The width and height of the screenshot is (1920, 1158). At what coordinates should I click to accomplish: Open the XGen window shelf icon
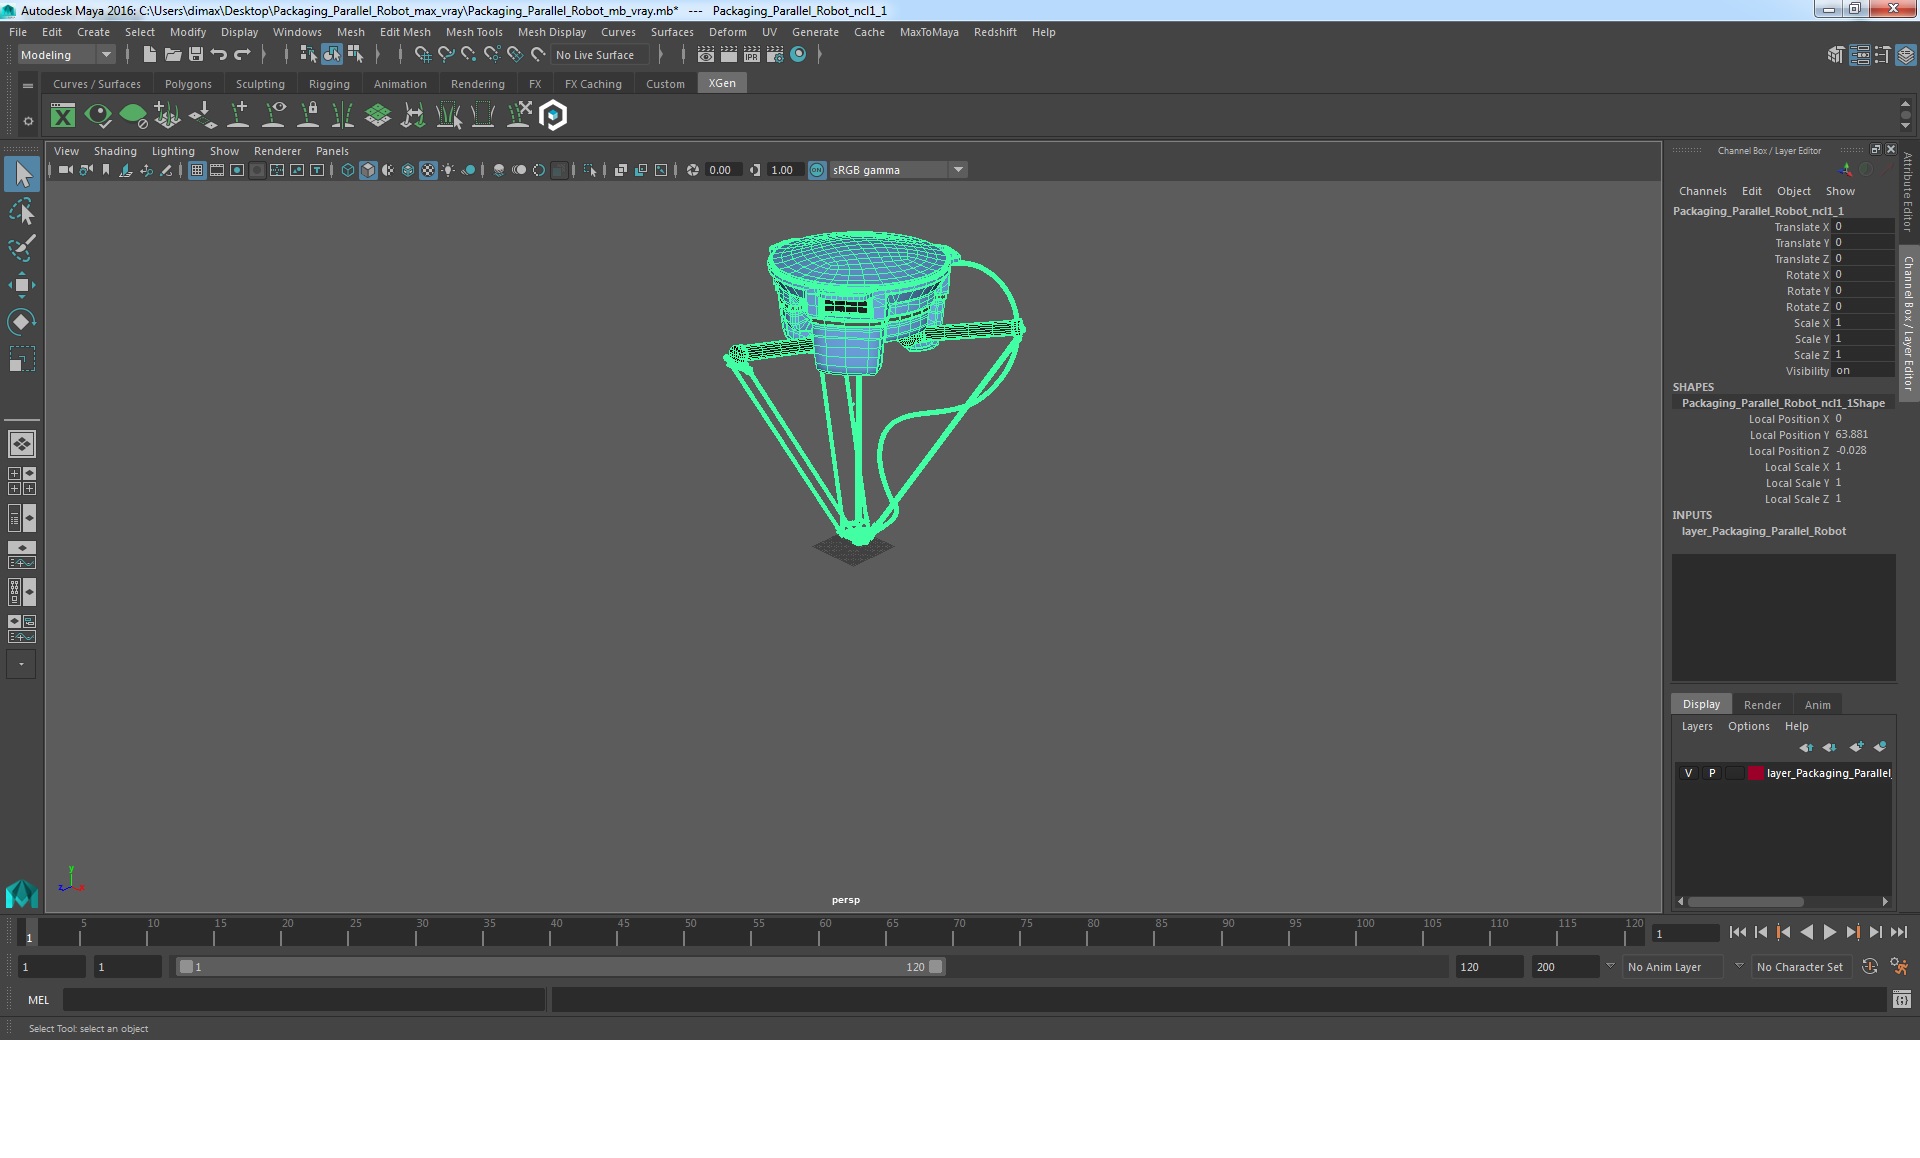[x=63, y=116]
